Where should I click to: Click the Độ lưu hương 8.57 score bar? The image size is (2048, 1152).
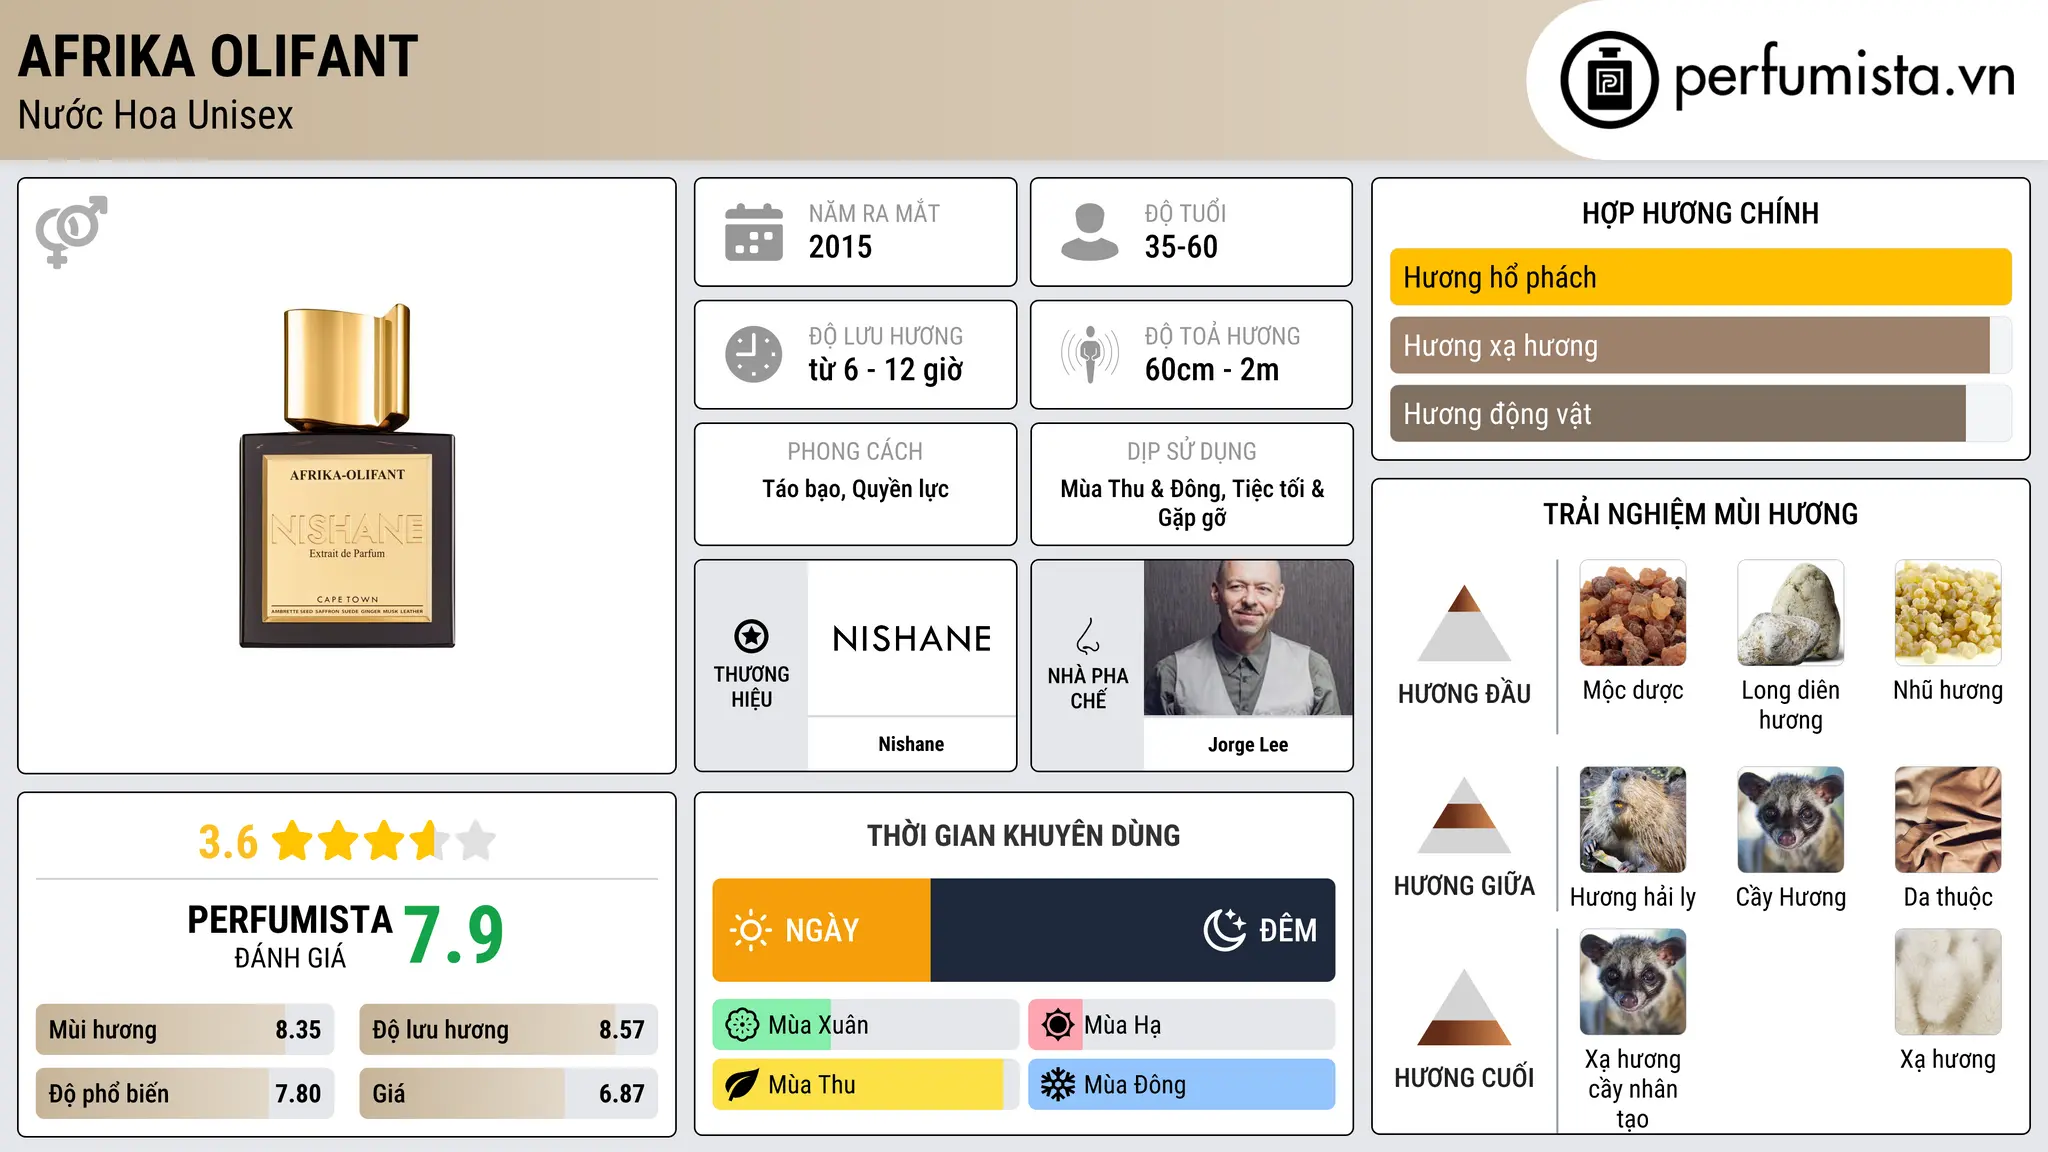[x=509, y=1029]
